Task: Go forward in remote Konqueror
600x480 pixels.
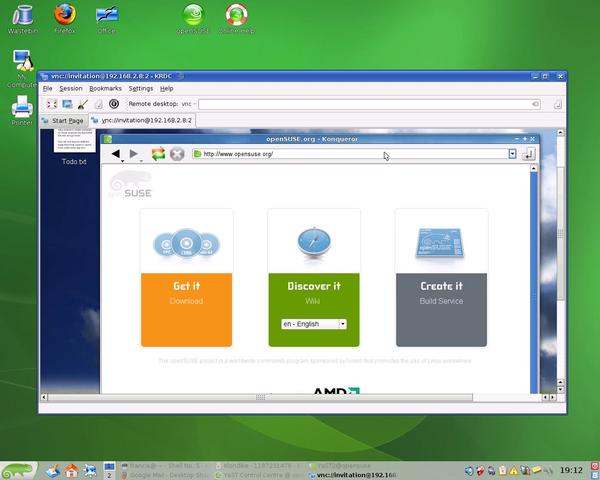Action: coord(134,154)
